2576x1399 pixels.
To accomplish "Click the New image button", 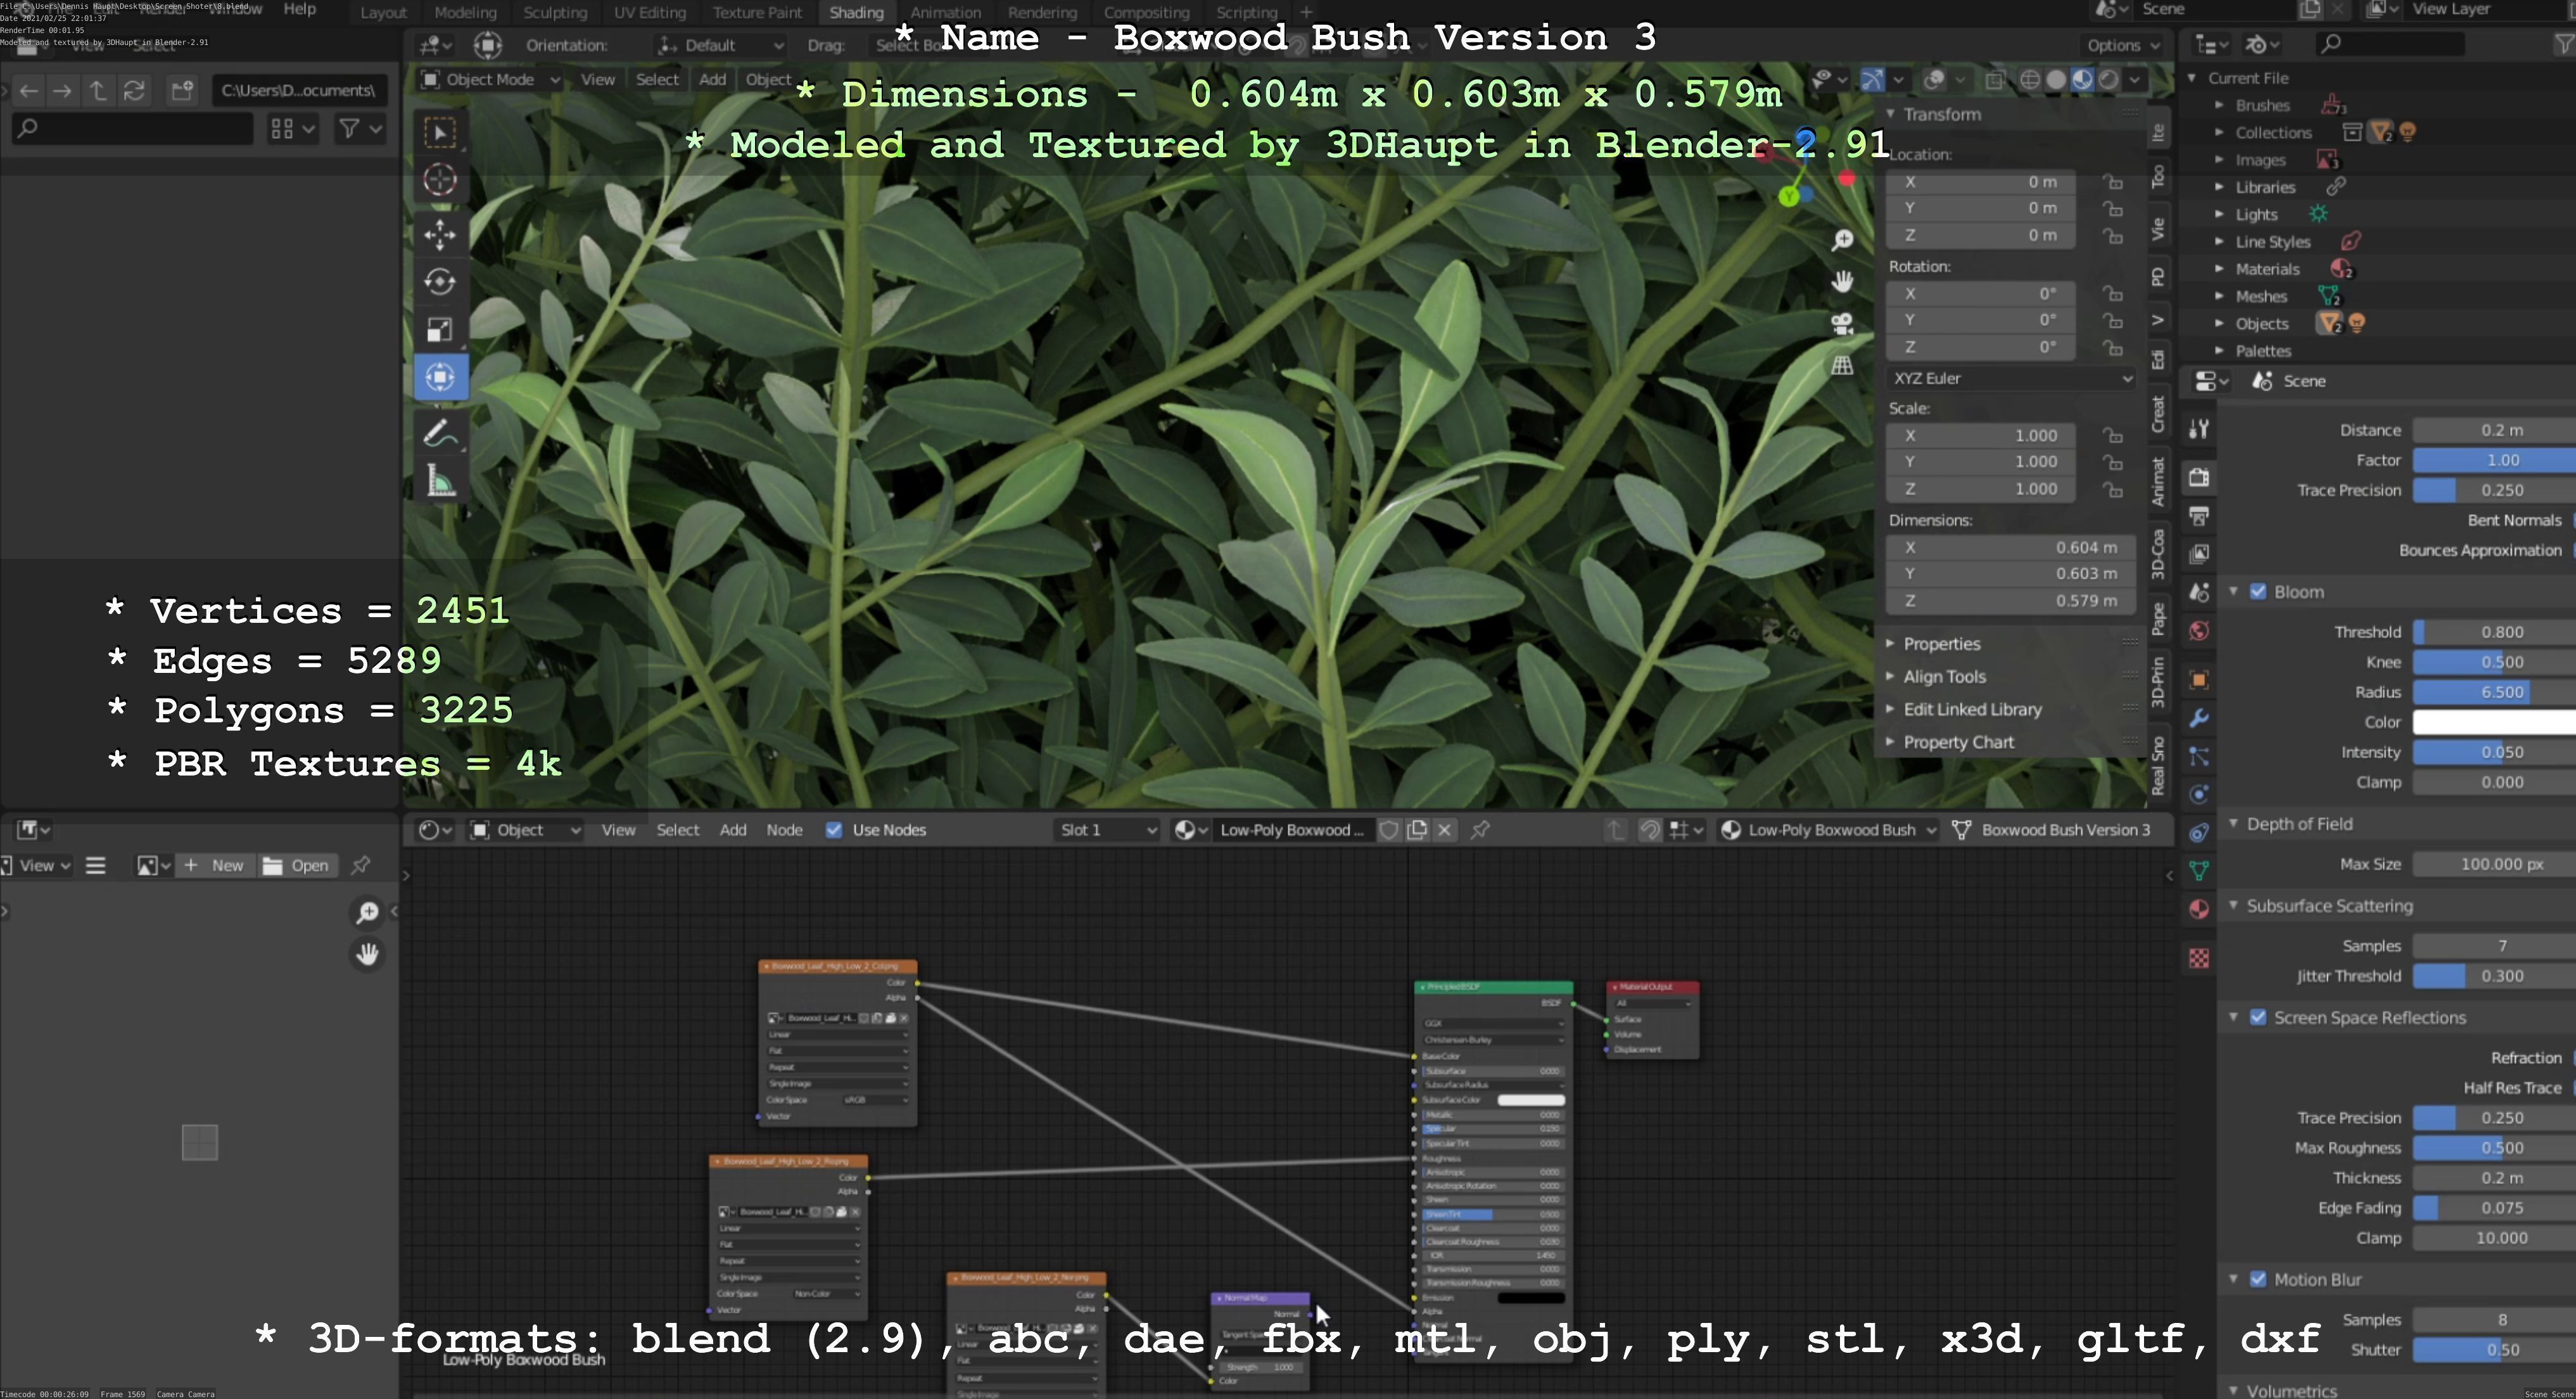I will pos(215,865).
